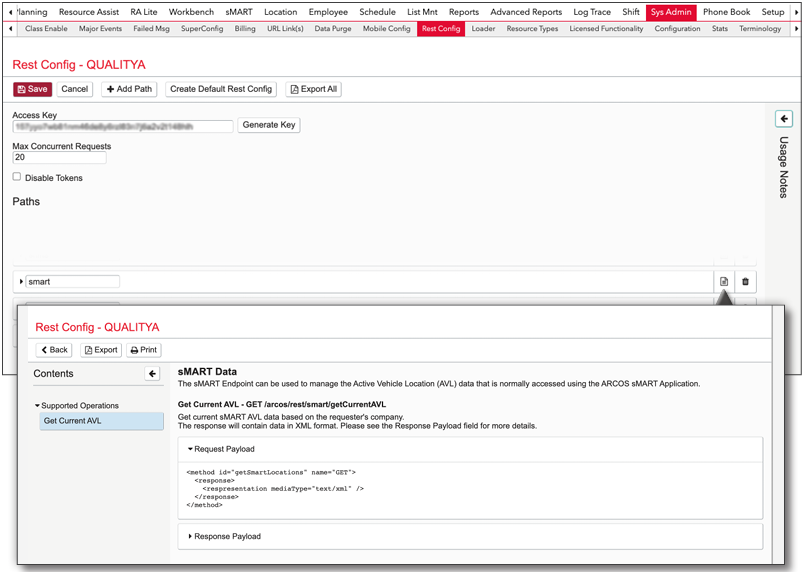Open the Reports menu
This screenshot has height=572, width=806.
pos(464,12)
